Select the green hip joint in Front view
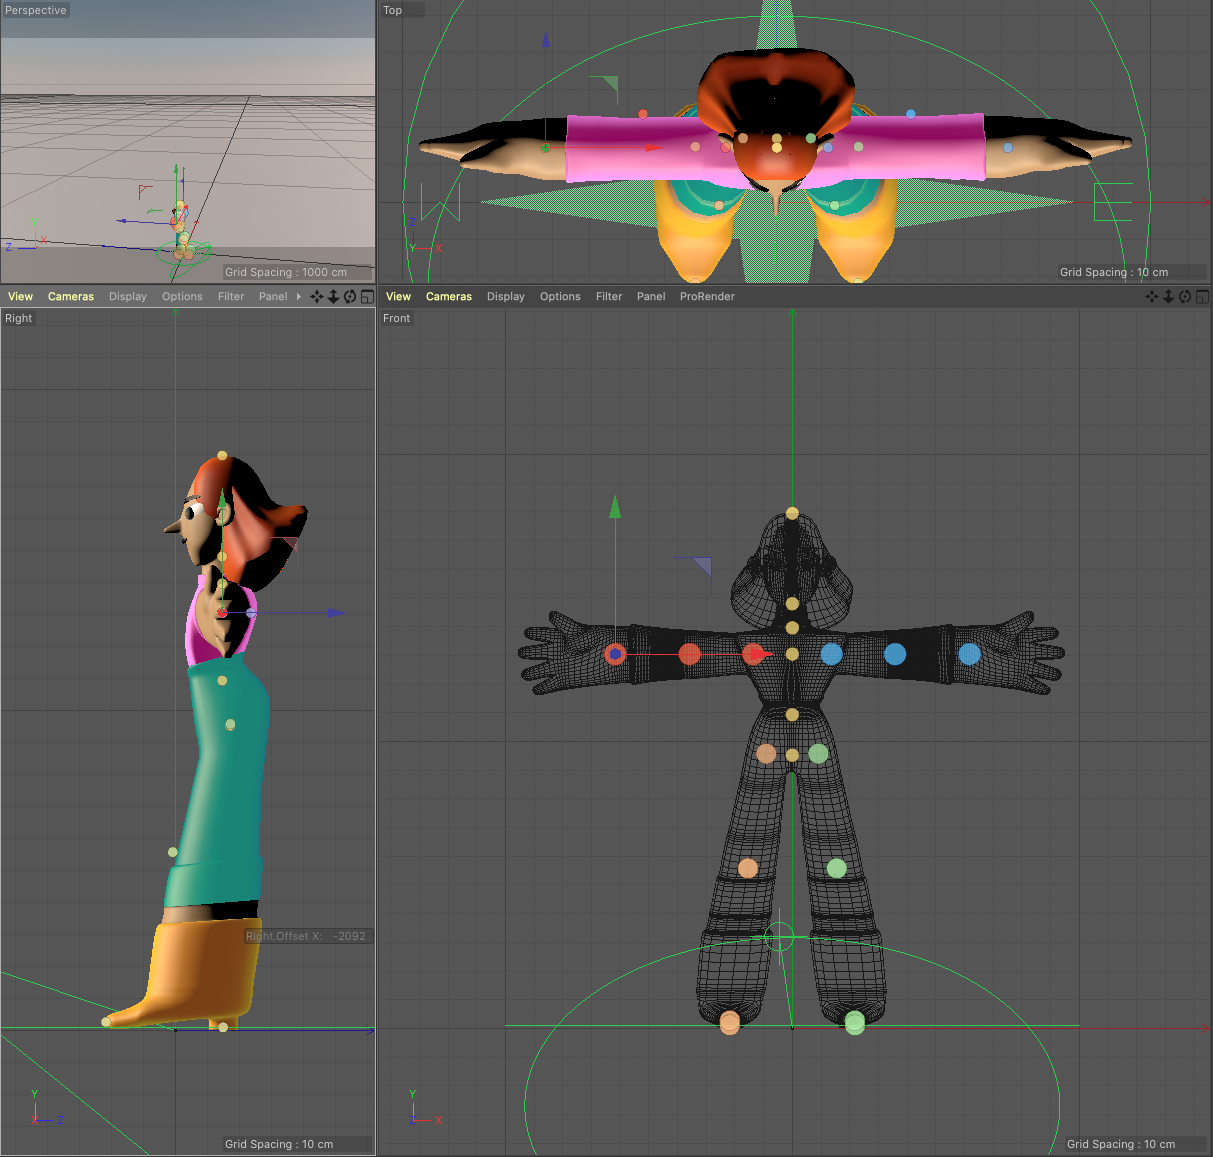The image size is (1213, 1157). click(818, 753)
